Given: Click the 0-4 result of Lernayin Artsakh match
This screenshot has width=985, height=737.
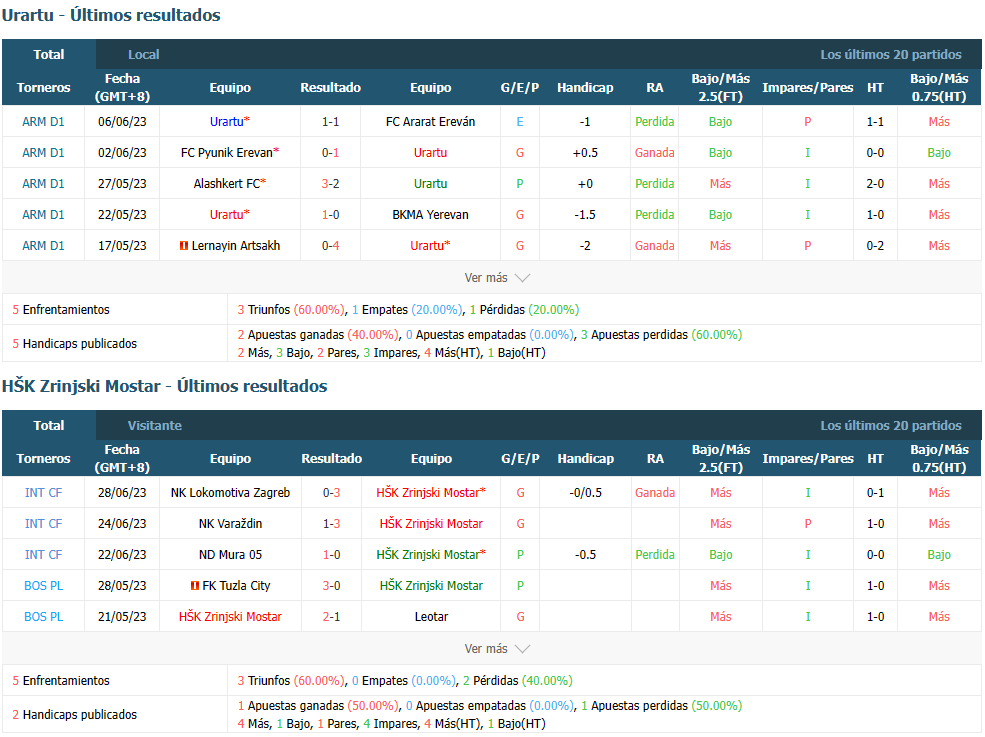Looking at the screenshot, I should 330,246.
